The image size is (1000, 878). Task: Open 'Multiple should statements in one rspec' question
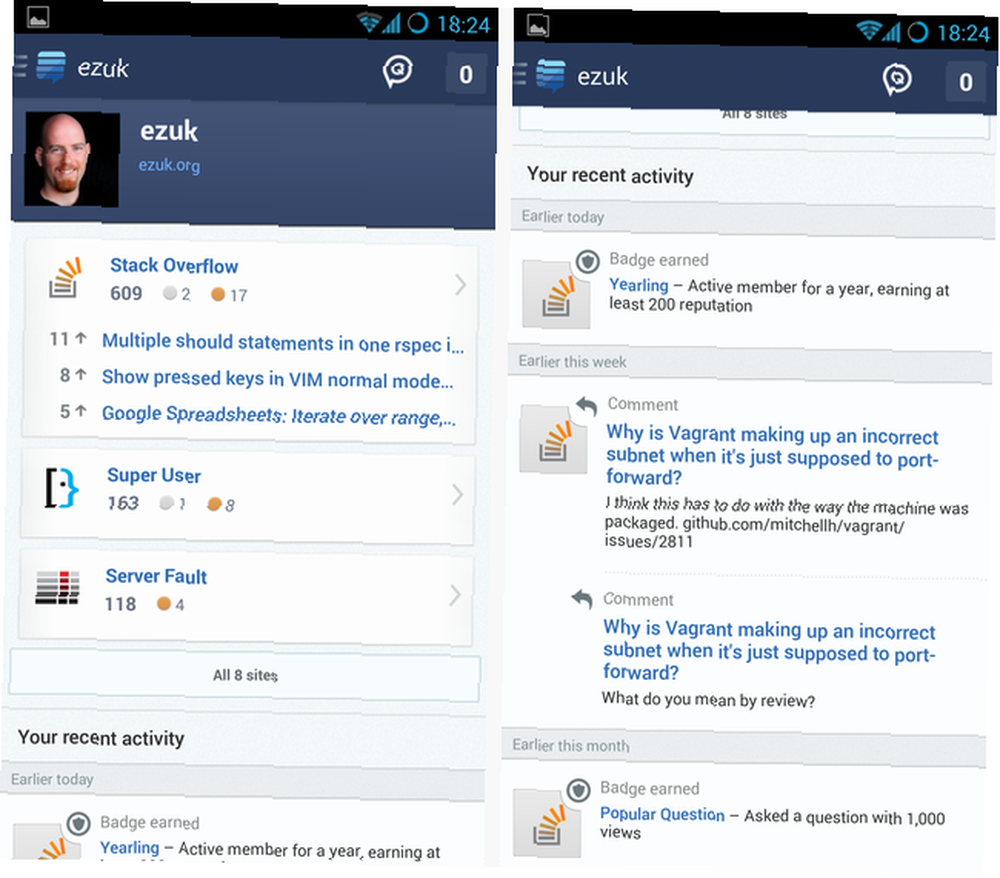point(283,344)
